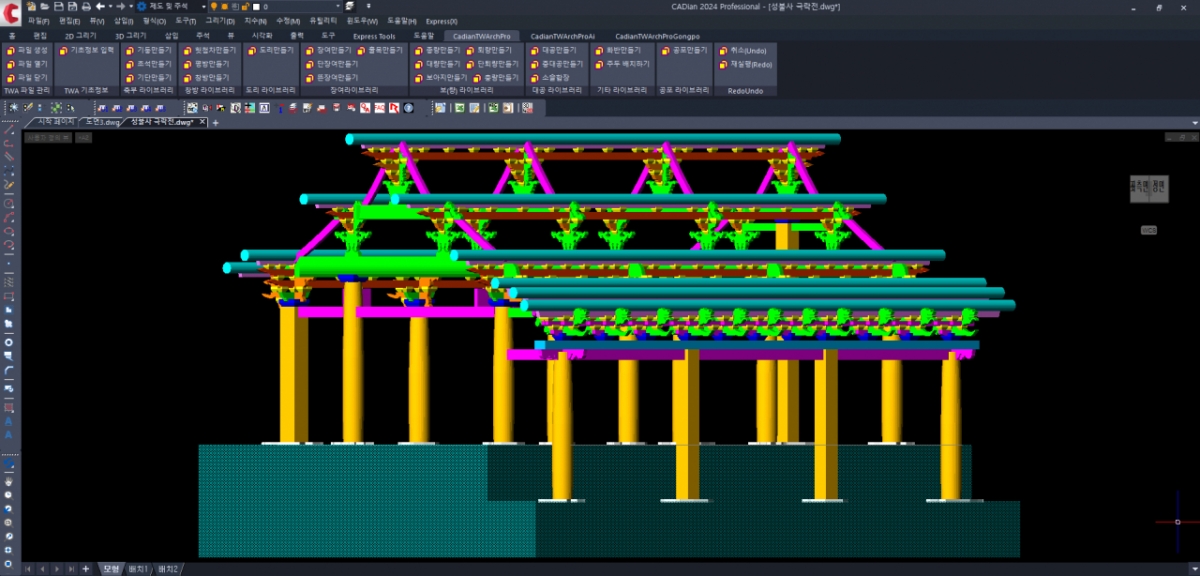The width and height of the screenshot is (1200, 576).
Task: Click the layer 0 white color swatch
Action: pyautogui.click(x=256, y=6)
